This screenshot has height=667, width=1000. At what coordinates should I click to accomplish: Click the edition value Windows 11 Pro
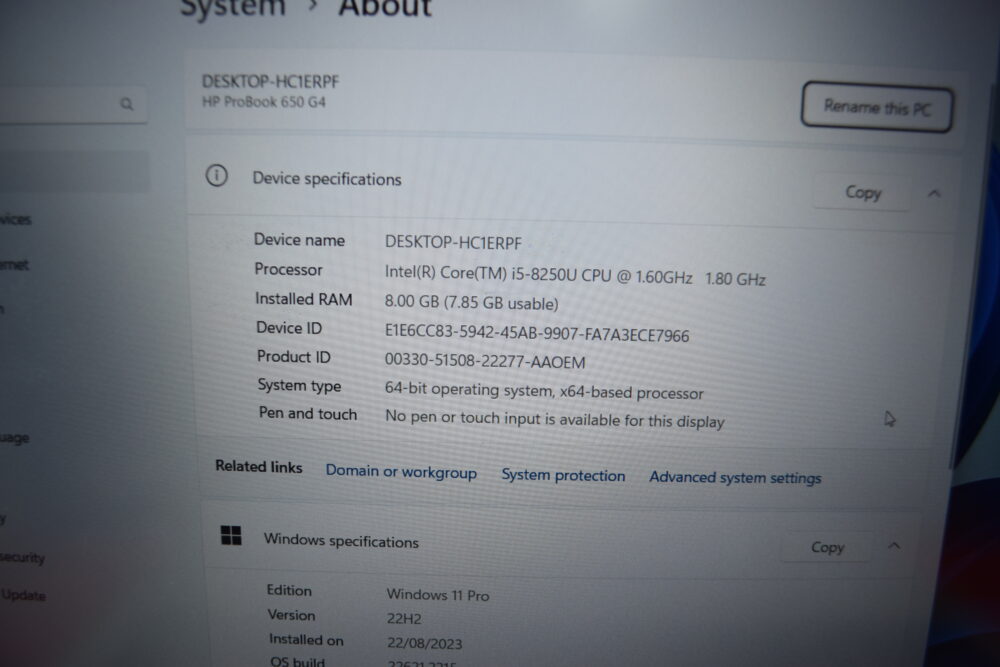point(438,595)
